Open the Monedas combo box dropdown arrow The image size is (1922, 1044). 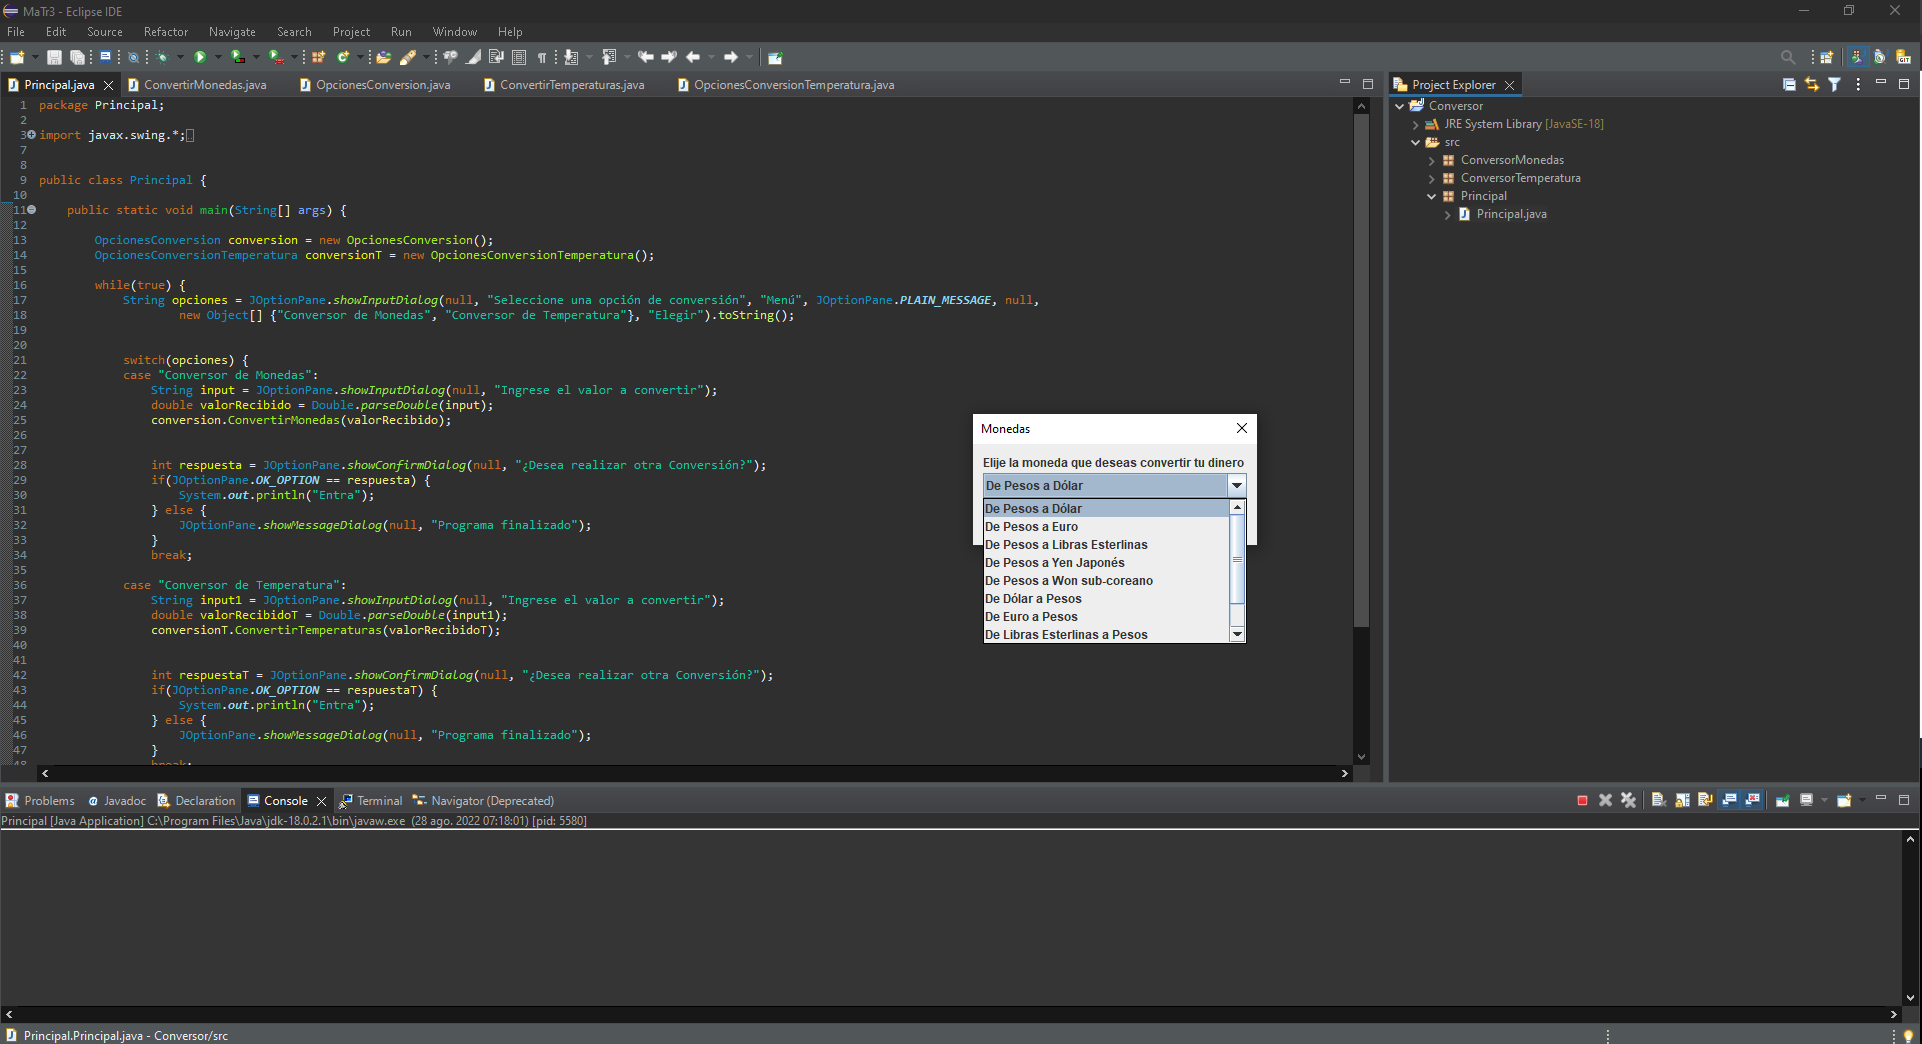pyautogui.click(x=1236, y=486)
